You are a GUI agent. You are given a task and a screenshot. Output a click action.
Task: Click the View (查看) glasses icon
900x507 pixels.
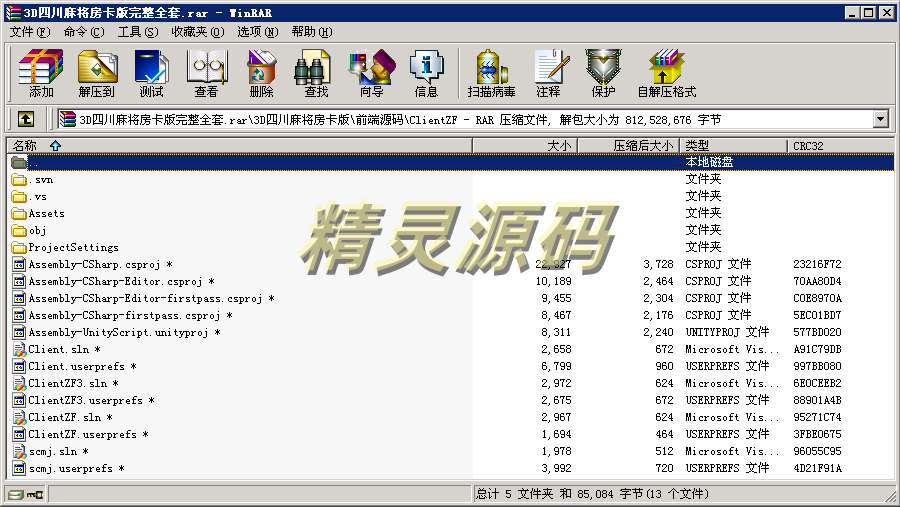[x=207, y=73]
